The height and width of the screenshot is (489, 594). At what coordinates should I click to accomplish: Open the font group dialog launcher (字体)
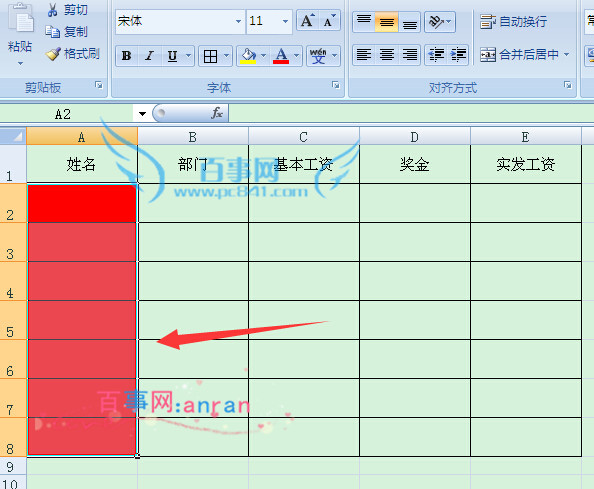click(x=335, y=85)
